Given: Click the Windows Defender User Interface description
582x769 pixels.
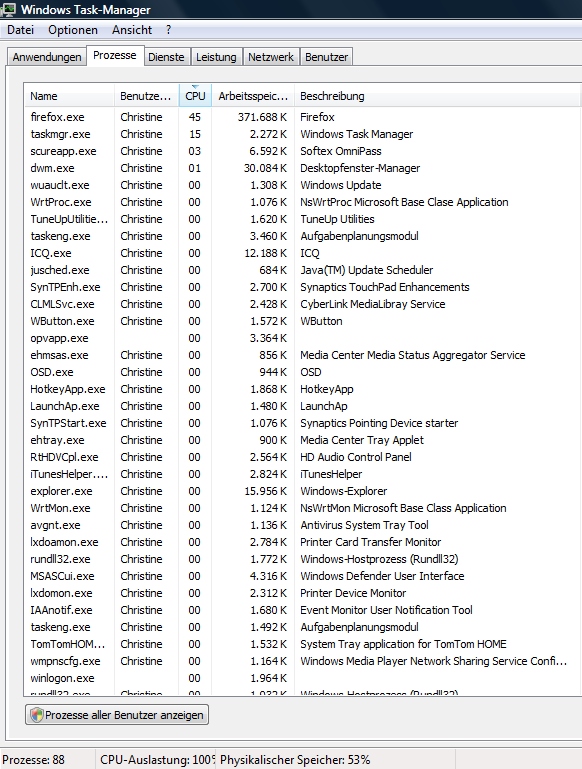Looking at the screenshot, I should pyautogui.click(x=382, y=576).
